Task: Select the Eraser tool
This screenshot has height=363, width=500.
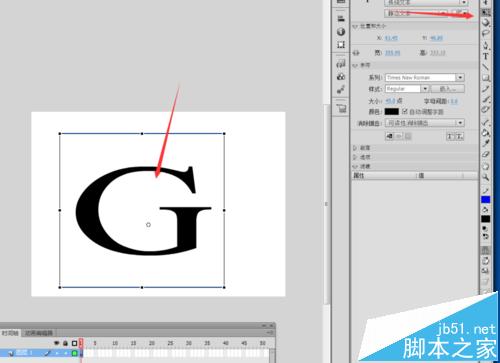Action: [486, 154]
